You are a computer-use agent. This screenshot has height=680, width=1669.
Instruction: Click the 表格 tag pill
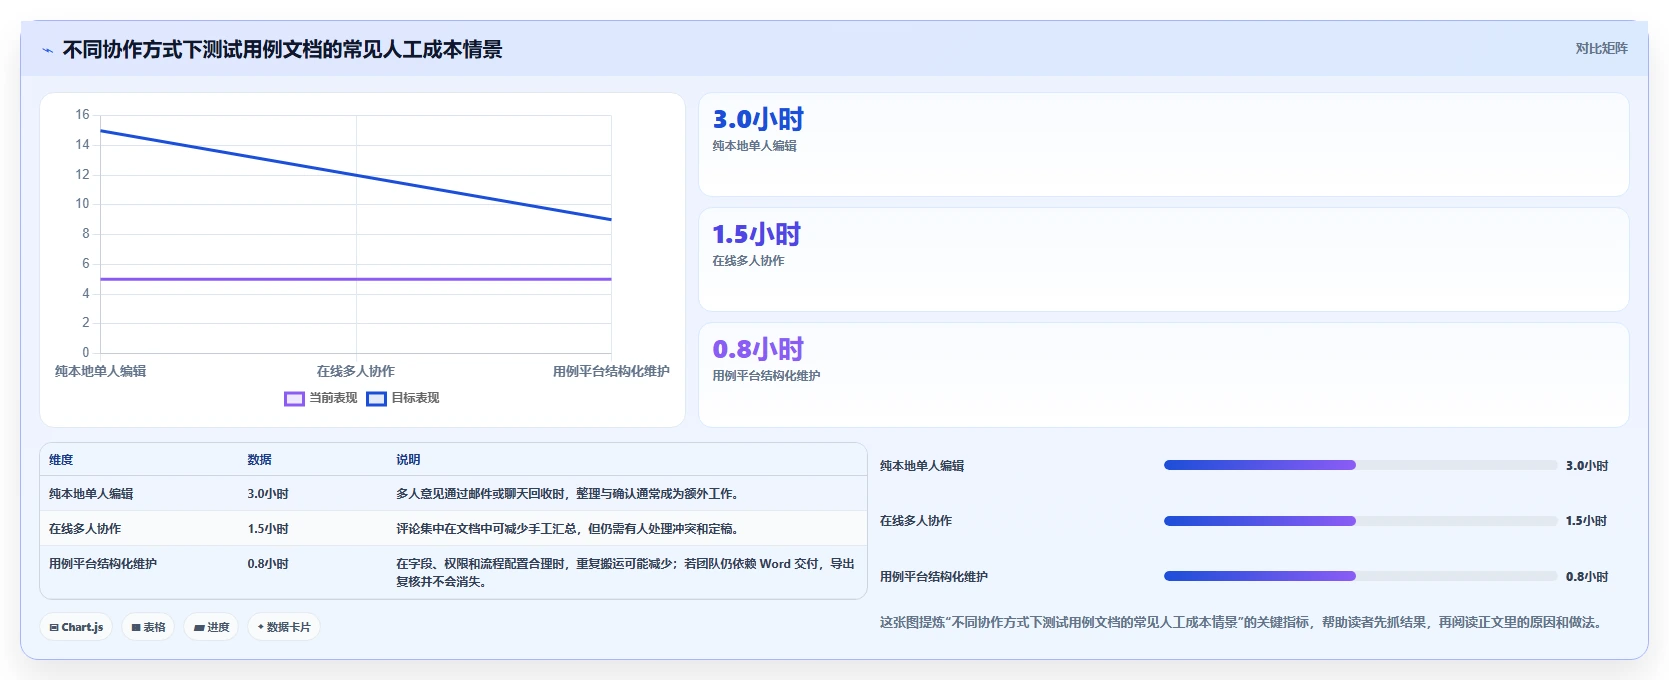(148, 627)
